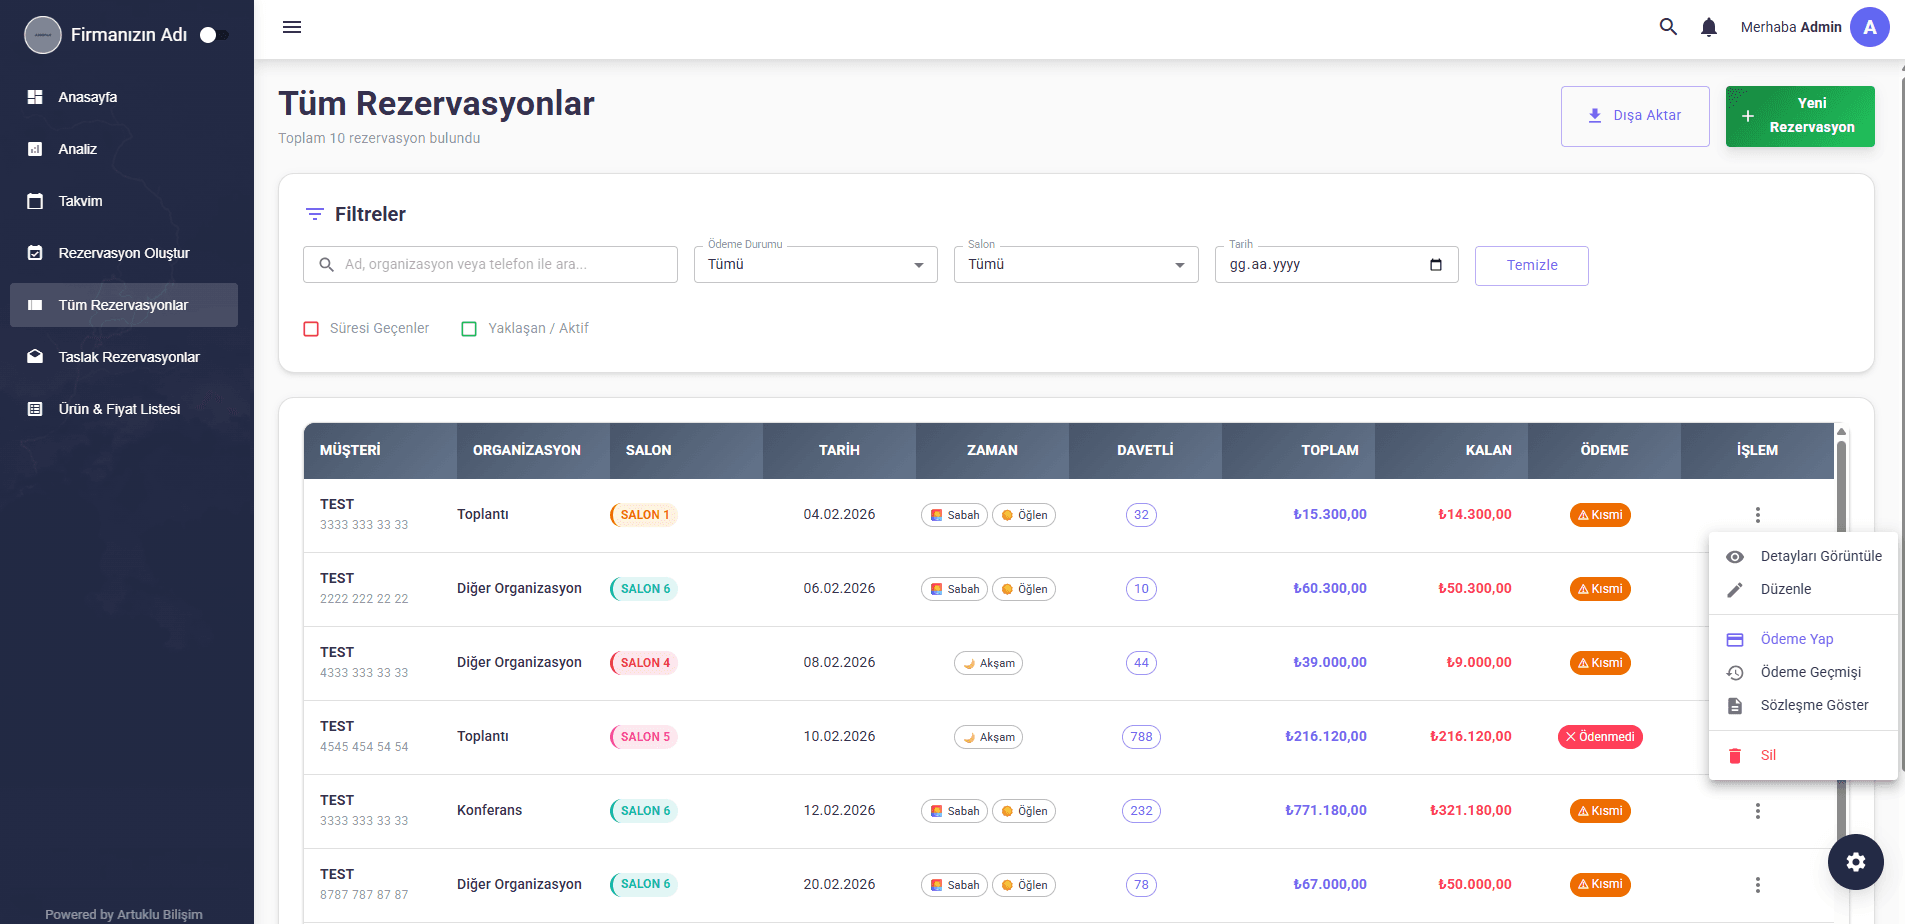Open Takvim in the sidebar

pos(124,201)
